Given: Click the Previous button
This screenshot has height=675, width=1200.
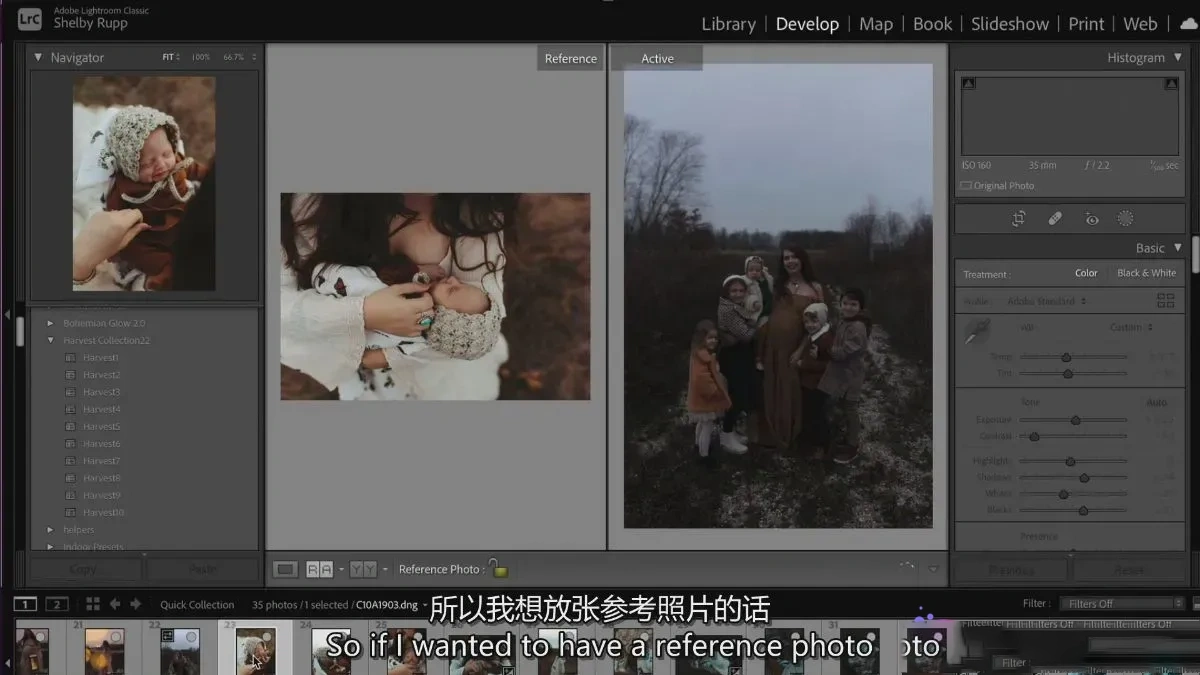Looking at the screenshot, I should click(x=1011, y=570).
